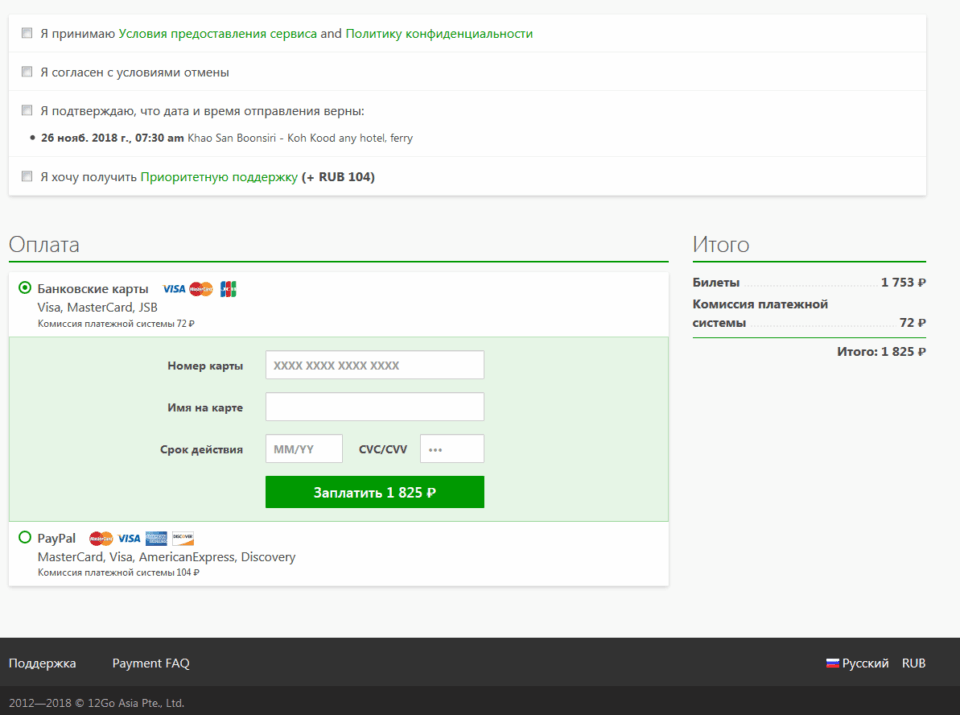Click the JCB icon in bank cards row
This screenshot has height=715, width=960.
click(x=228, y=289)
